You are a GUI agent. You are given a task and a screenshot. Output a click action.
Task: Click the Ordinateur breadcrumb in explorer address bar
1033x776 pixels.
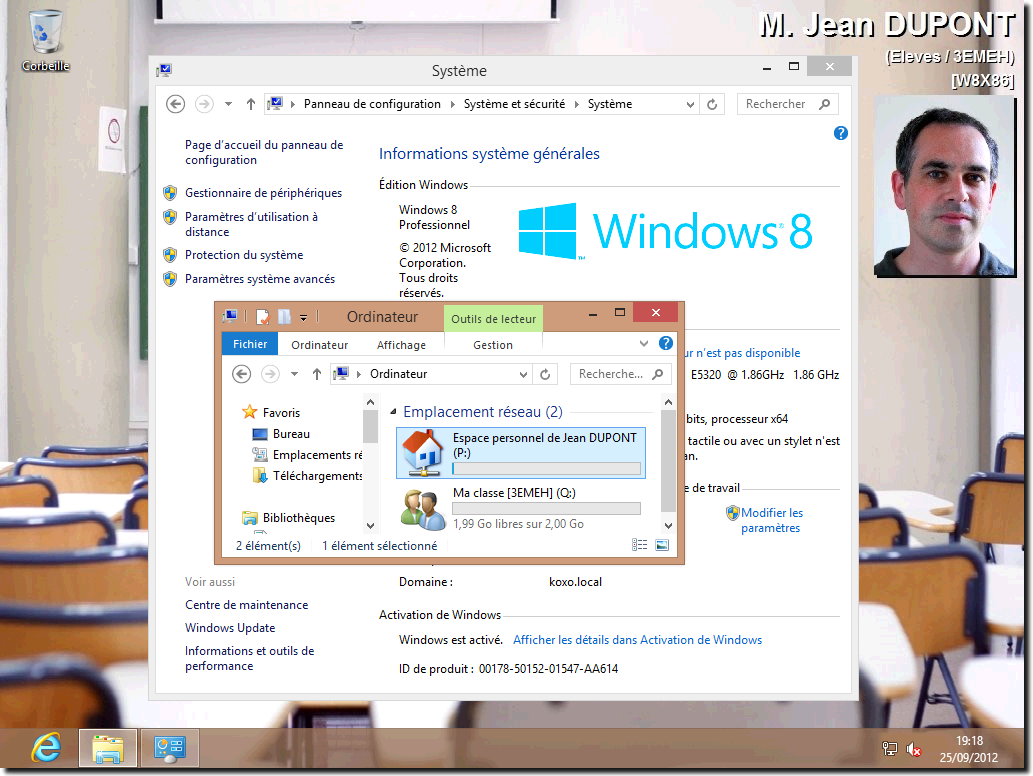(x=399, y=374)
